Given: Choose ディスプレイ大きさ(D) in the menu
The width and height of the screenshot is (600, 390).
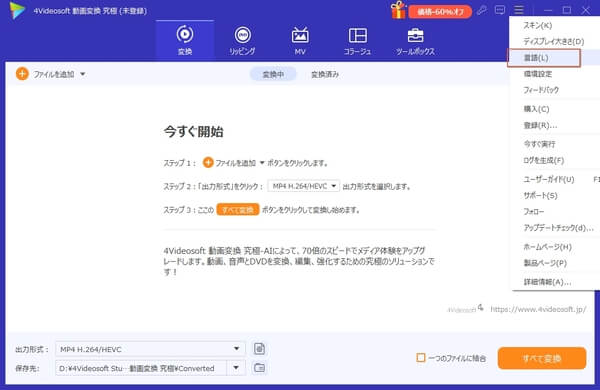Looking at the screenshot, I should pyautogui.click(x=554, y=41).
